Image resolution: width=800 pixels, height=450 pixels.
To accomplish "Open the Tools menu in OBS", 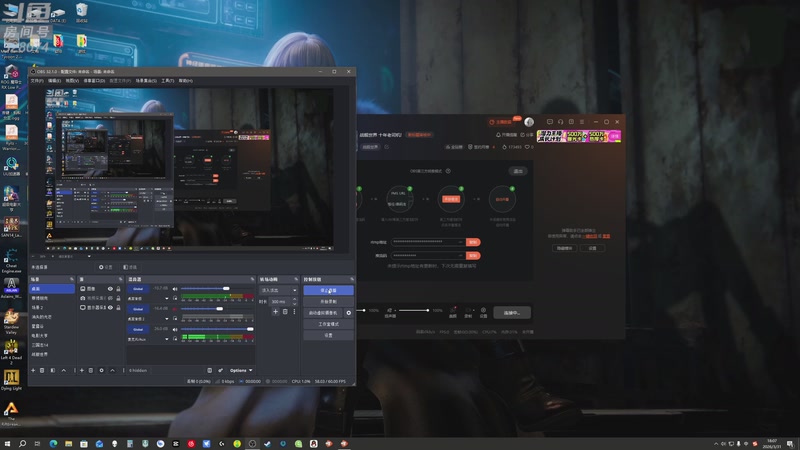I will 168,81.
